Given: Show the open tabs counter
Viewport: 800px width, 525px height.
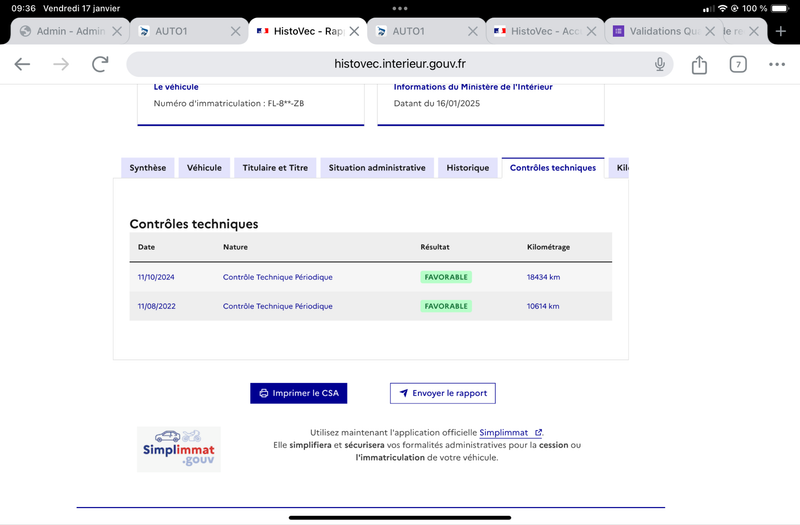Looking at the screenshot, I should coord(738,64).
